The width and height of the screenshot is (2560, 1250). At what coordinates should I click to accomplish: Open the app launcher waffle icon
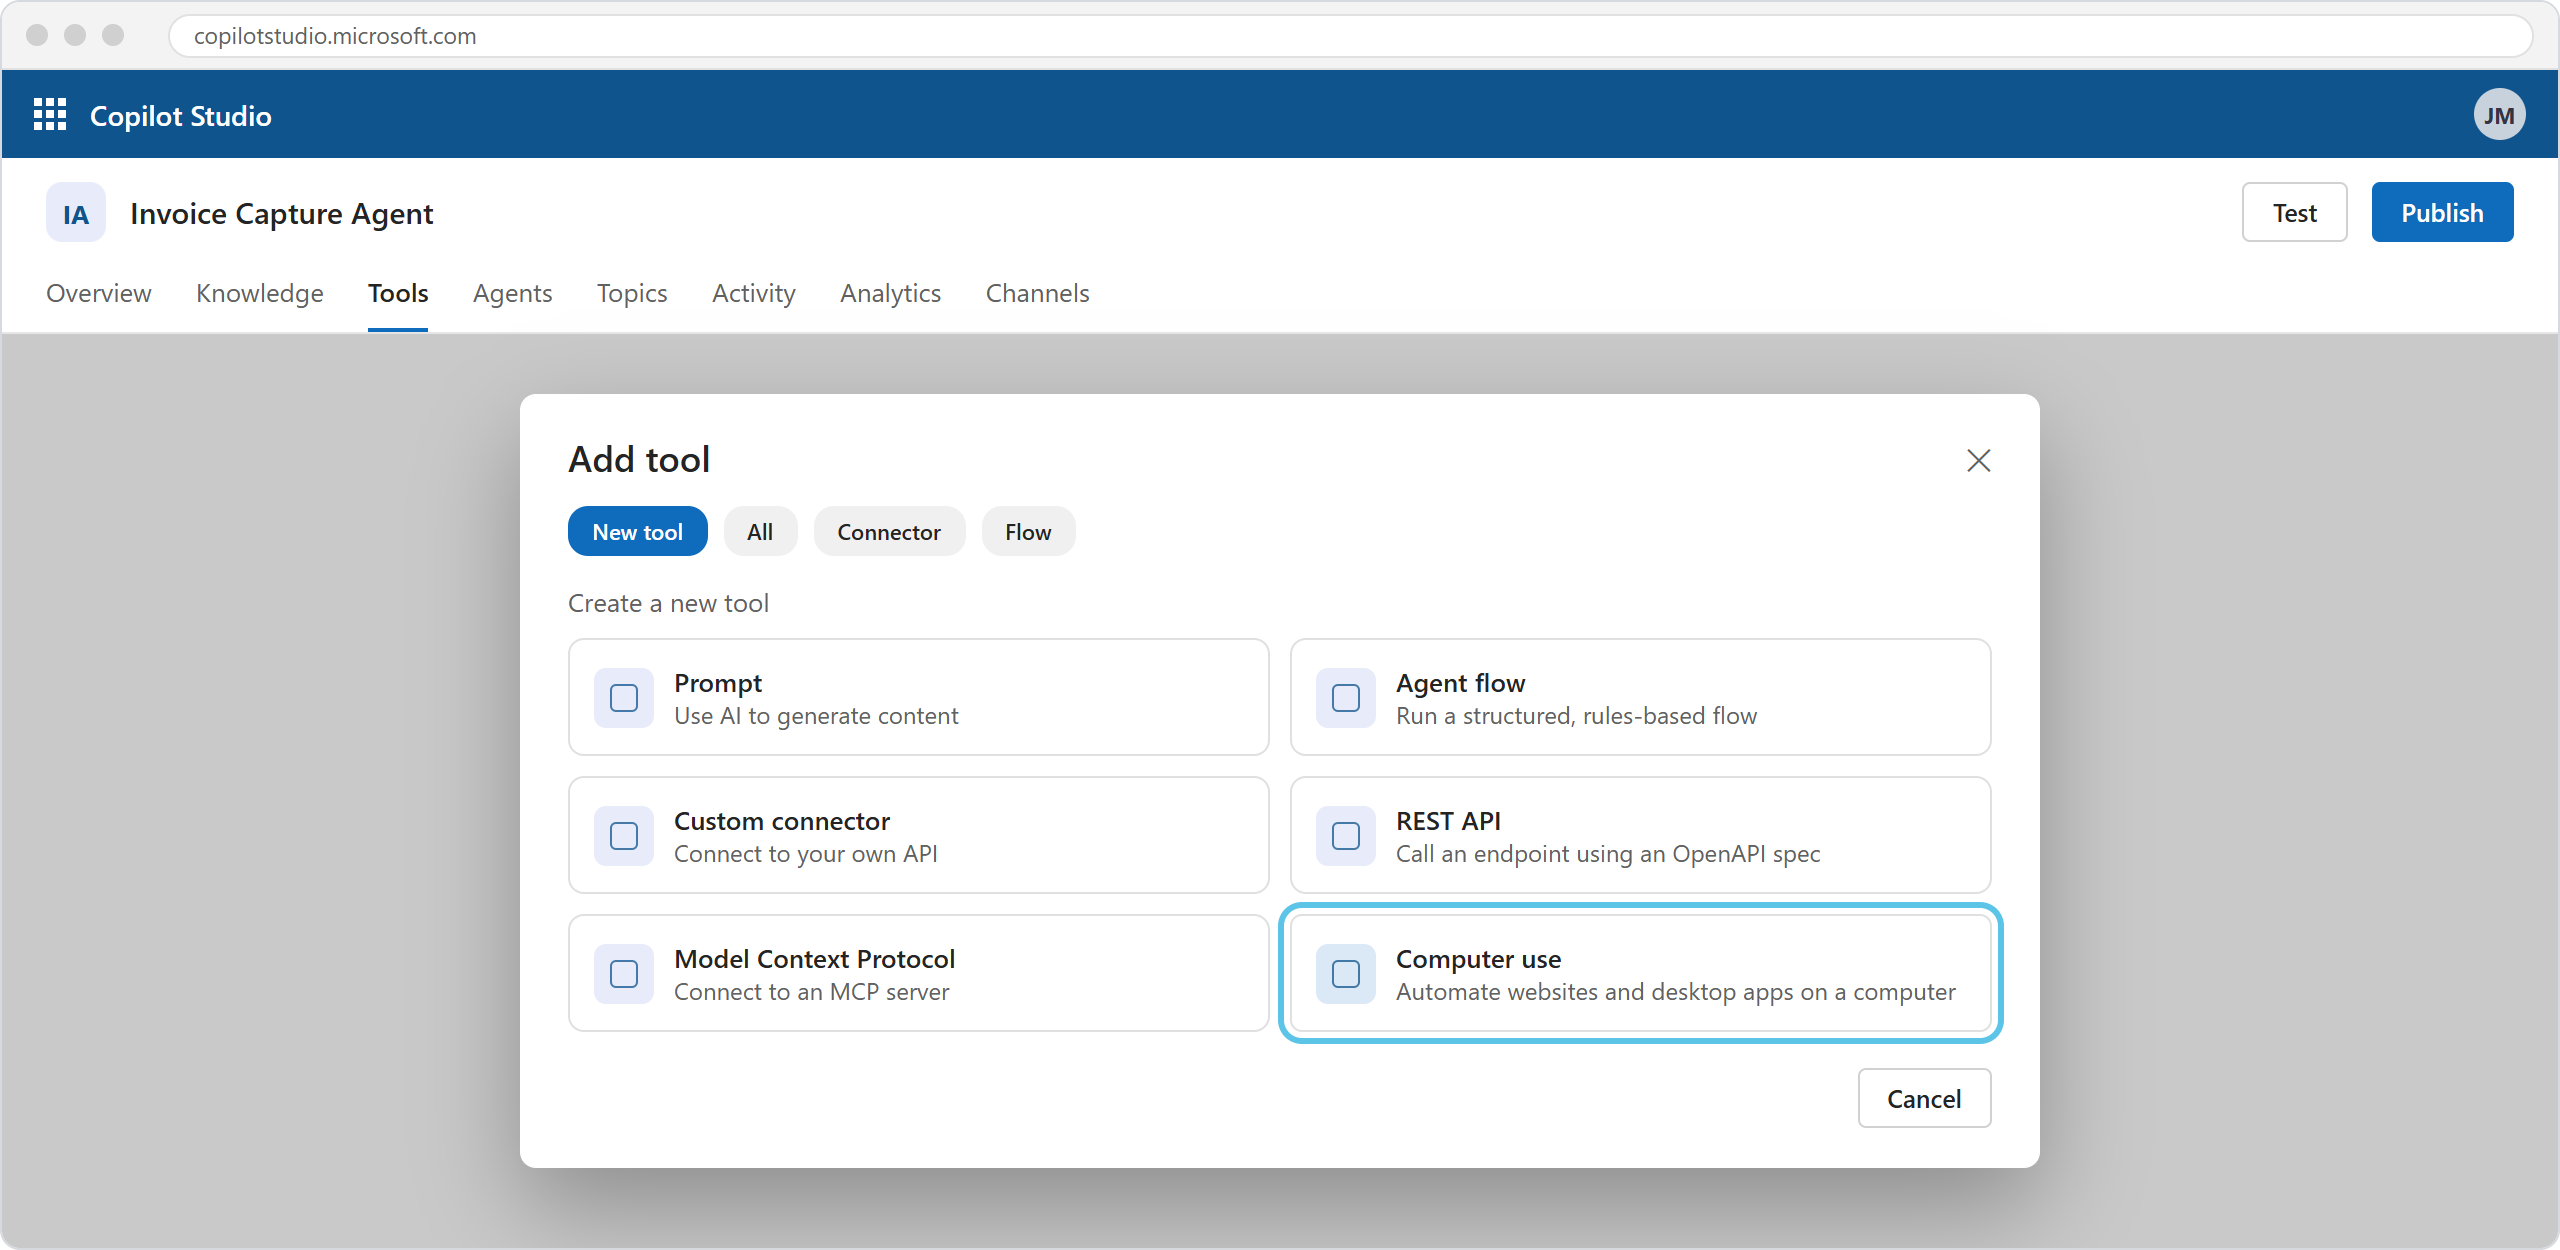(x=50, y=115)
